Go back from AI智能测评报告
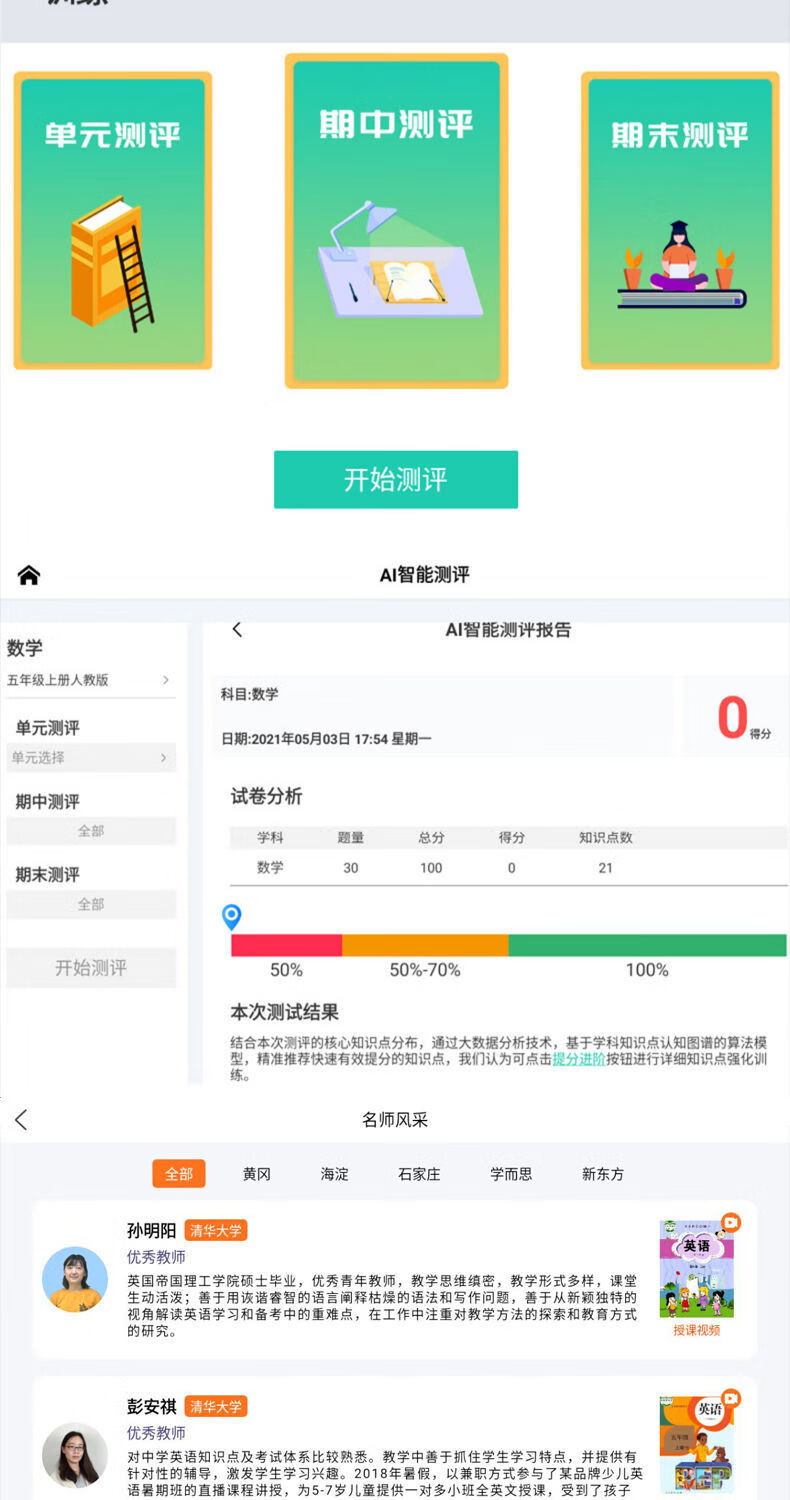The image size is (790, 1500). click(x=237, y=629)
